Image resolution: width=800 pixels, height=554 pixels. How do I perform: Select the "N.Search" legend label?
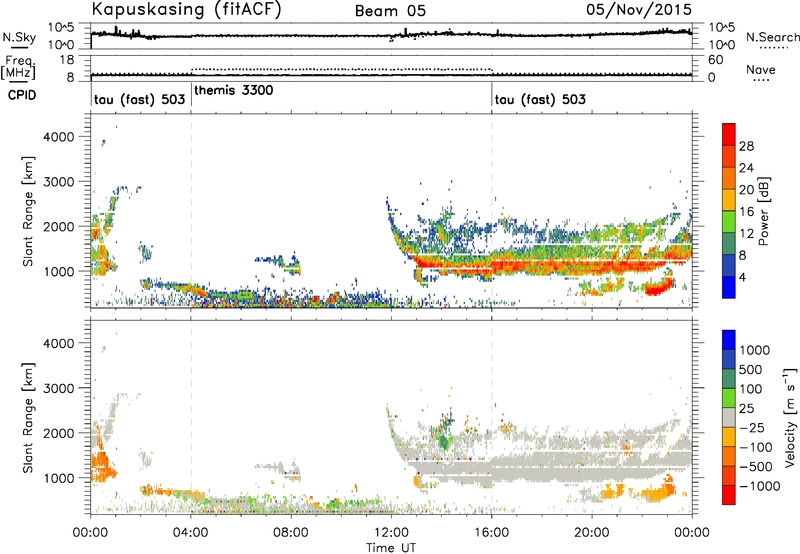click(773, 37)
